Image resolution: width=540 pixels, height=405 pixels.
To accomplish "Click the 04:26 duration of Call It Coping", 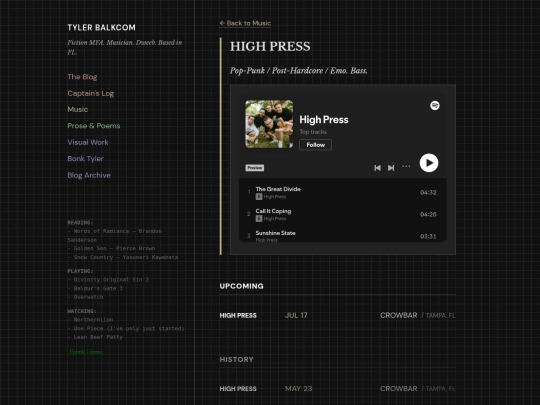I will pos(428,215).
